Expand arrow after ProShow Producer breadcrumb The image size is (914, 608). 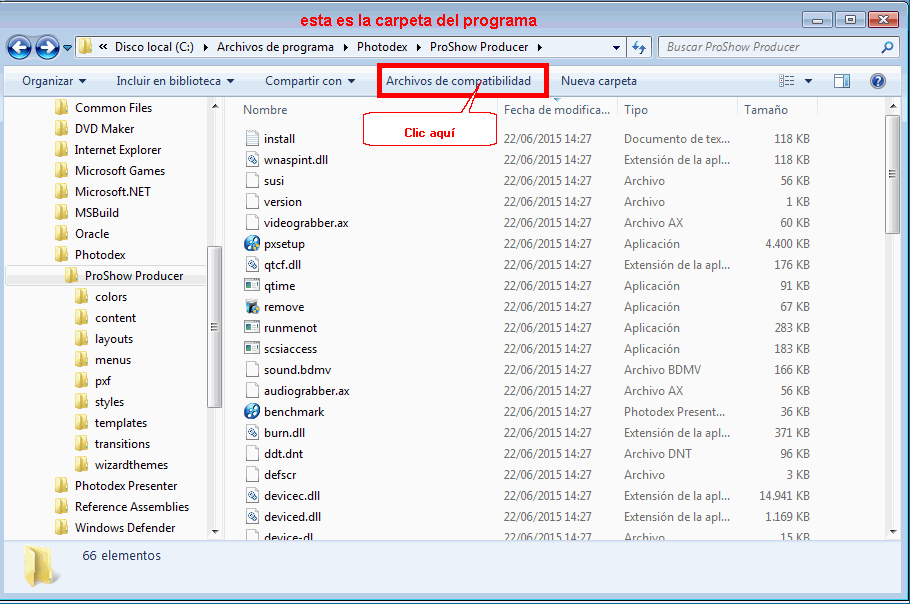tap(539, 47)
